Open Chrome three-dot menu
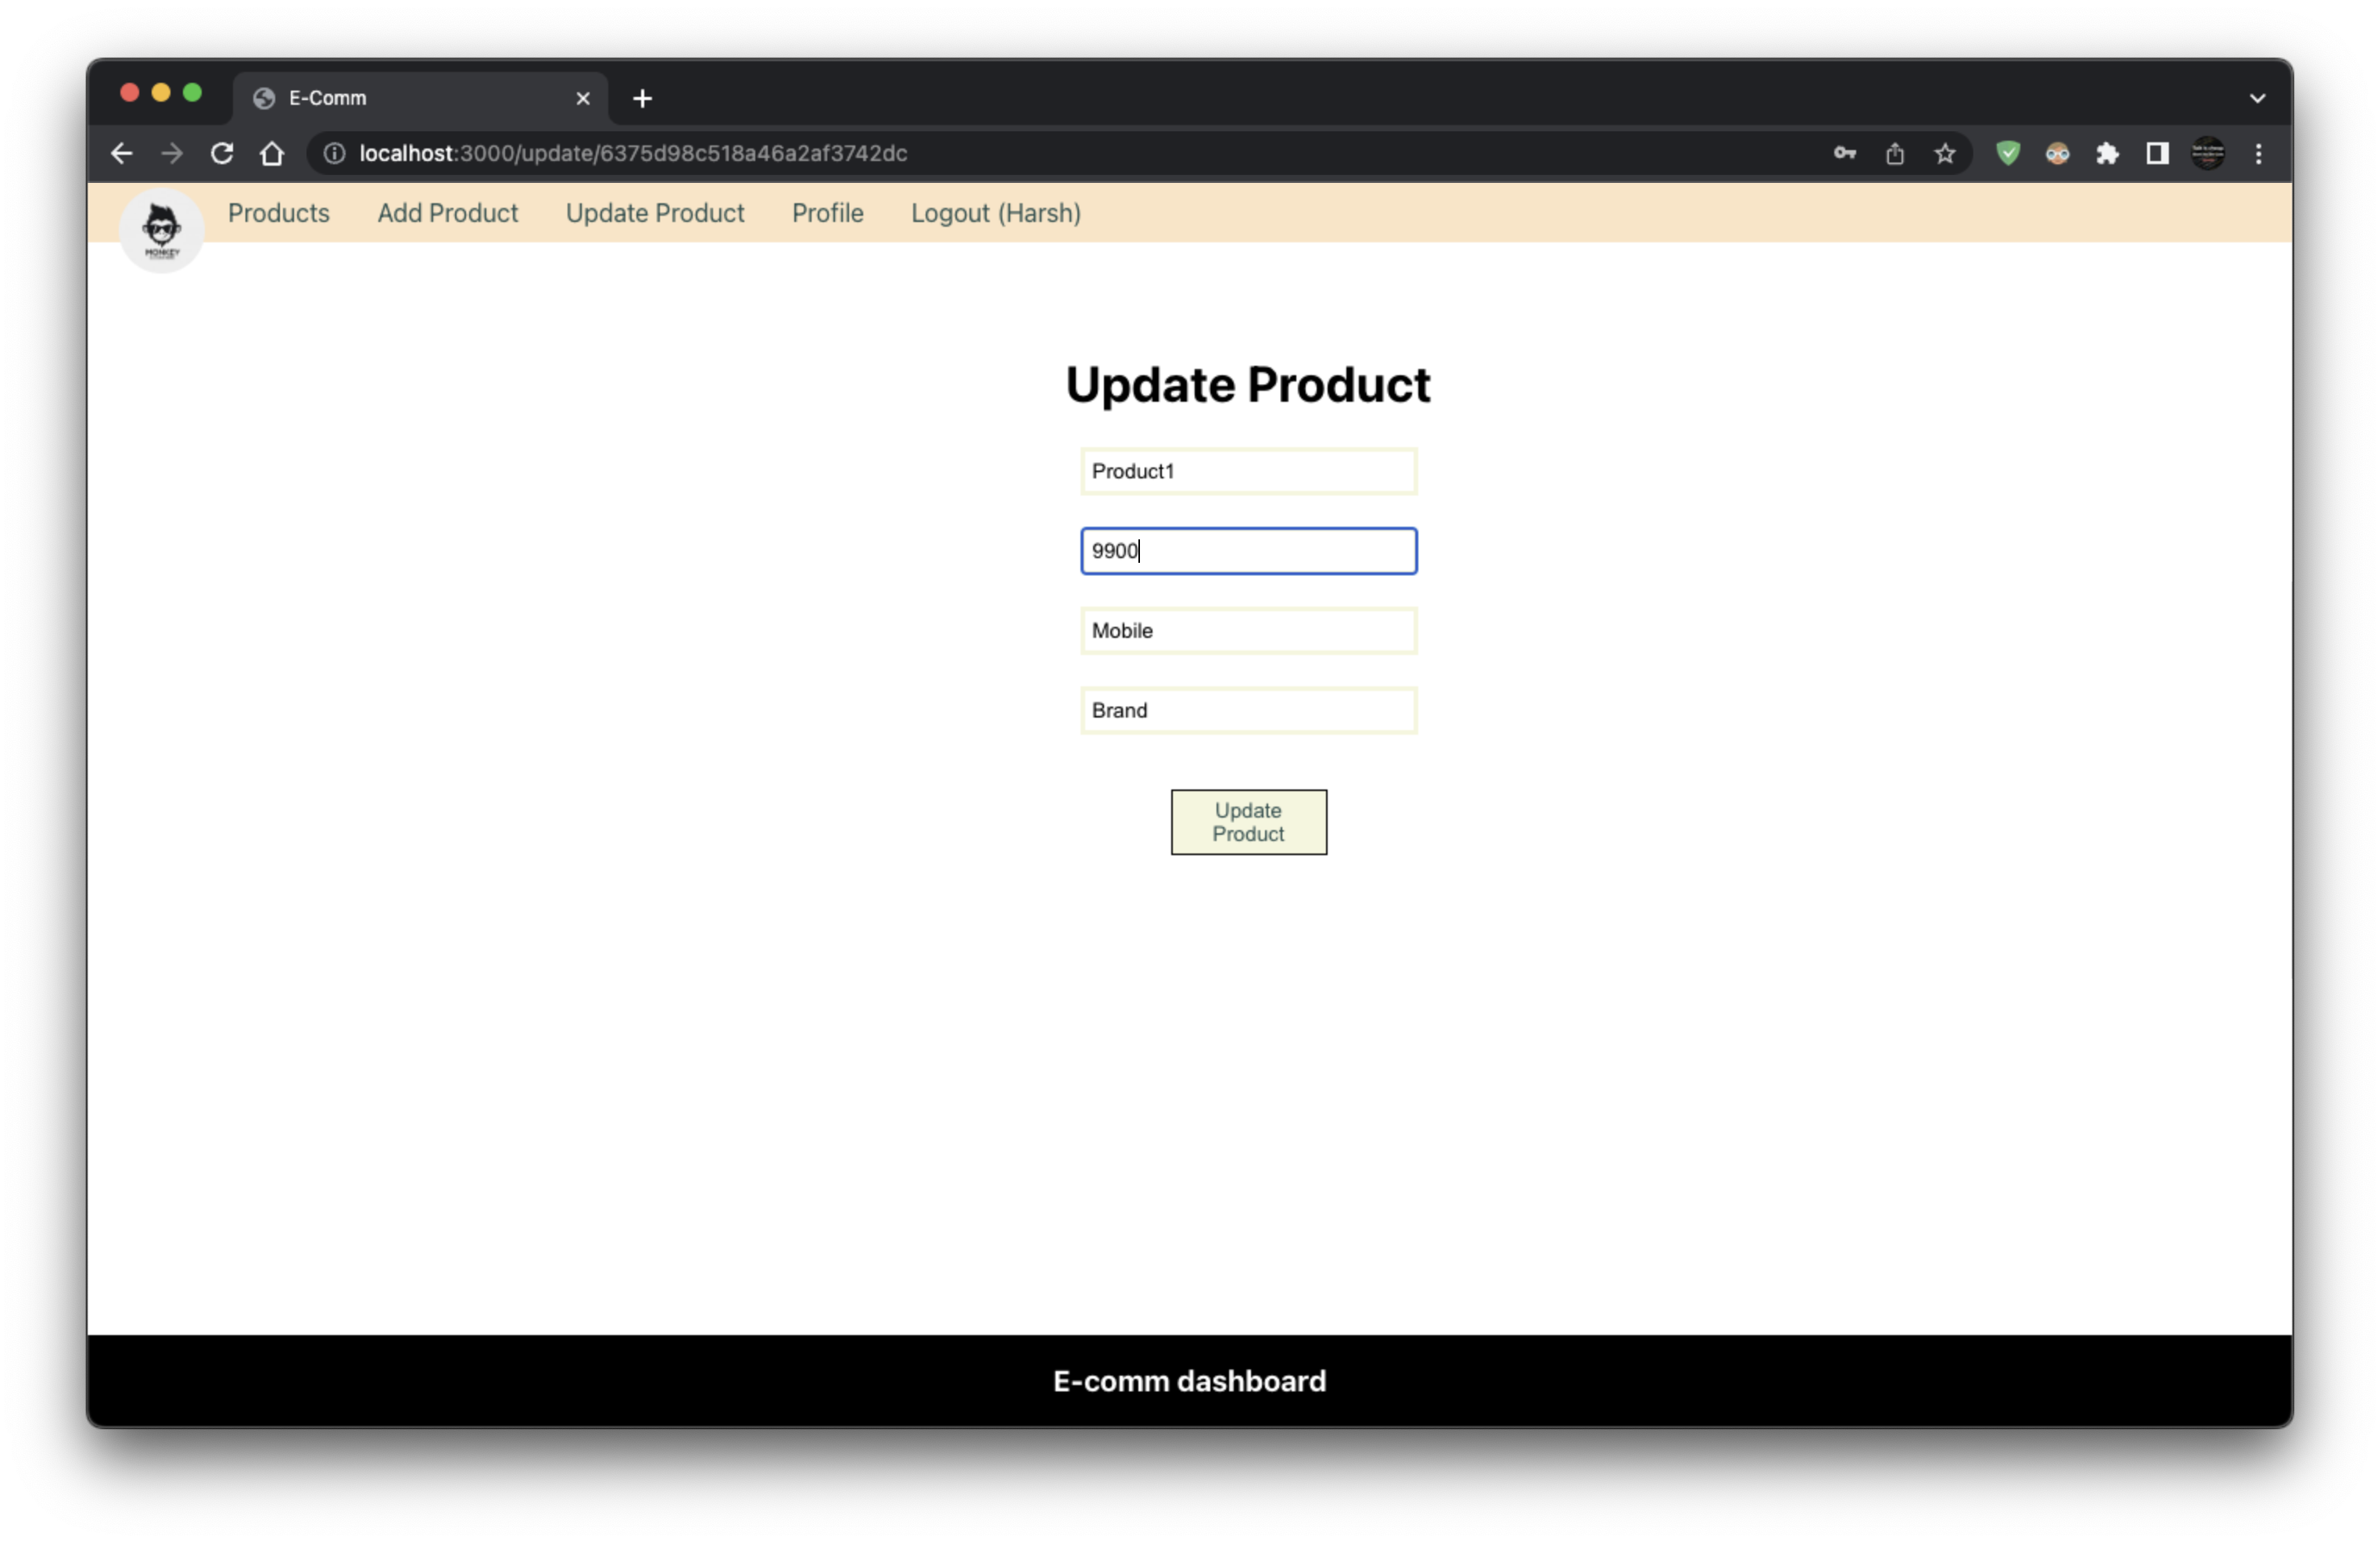The width and height of the screenshot is (2380, 1543). point(2259,153)
